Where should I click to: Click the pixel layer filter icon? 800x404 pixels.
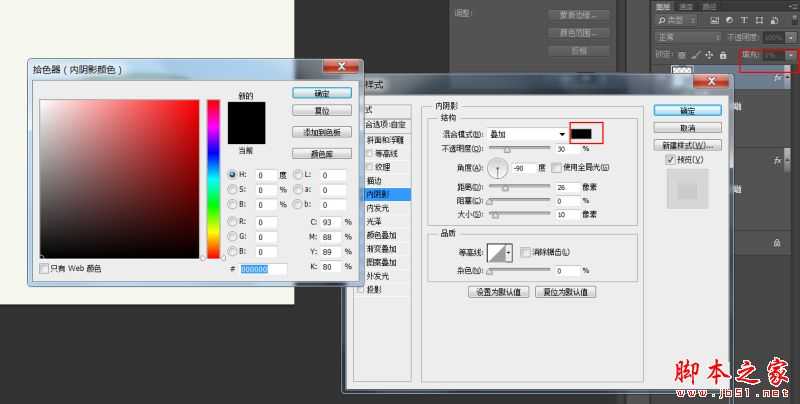coord(713,20)
